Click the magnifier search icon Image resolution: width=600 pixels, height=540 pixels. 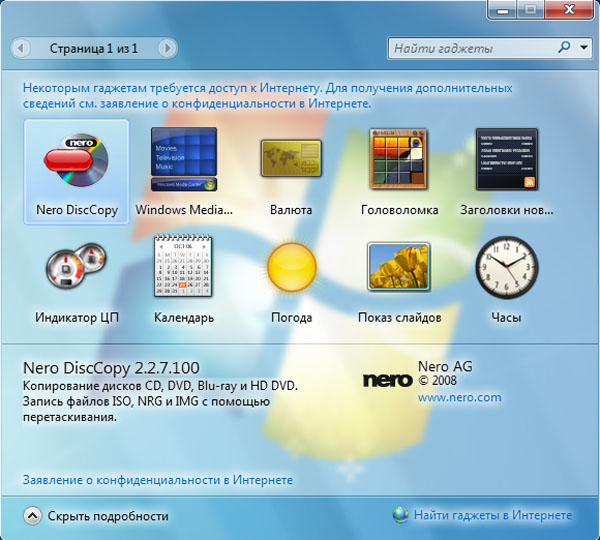tap(564, 47)
